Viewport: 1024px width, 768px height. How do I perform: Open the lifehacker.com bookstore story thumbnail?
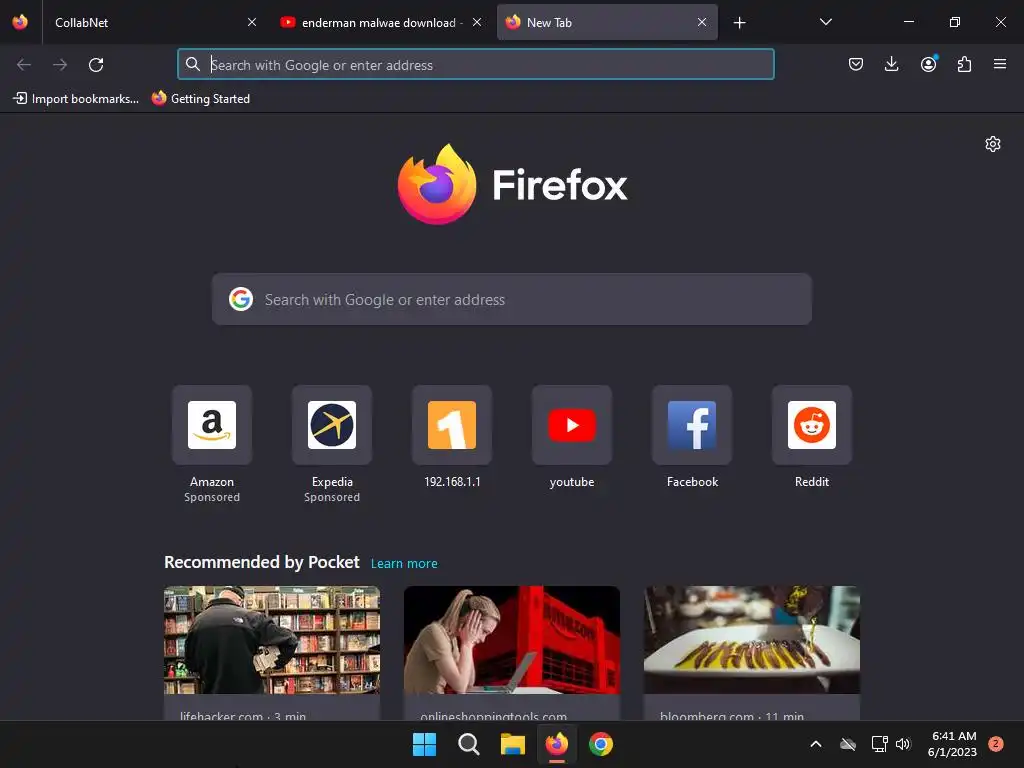pos(272,640)
